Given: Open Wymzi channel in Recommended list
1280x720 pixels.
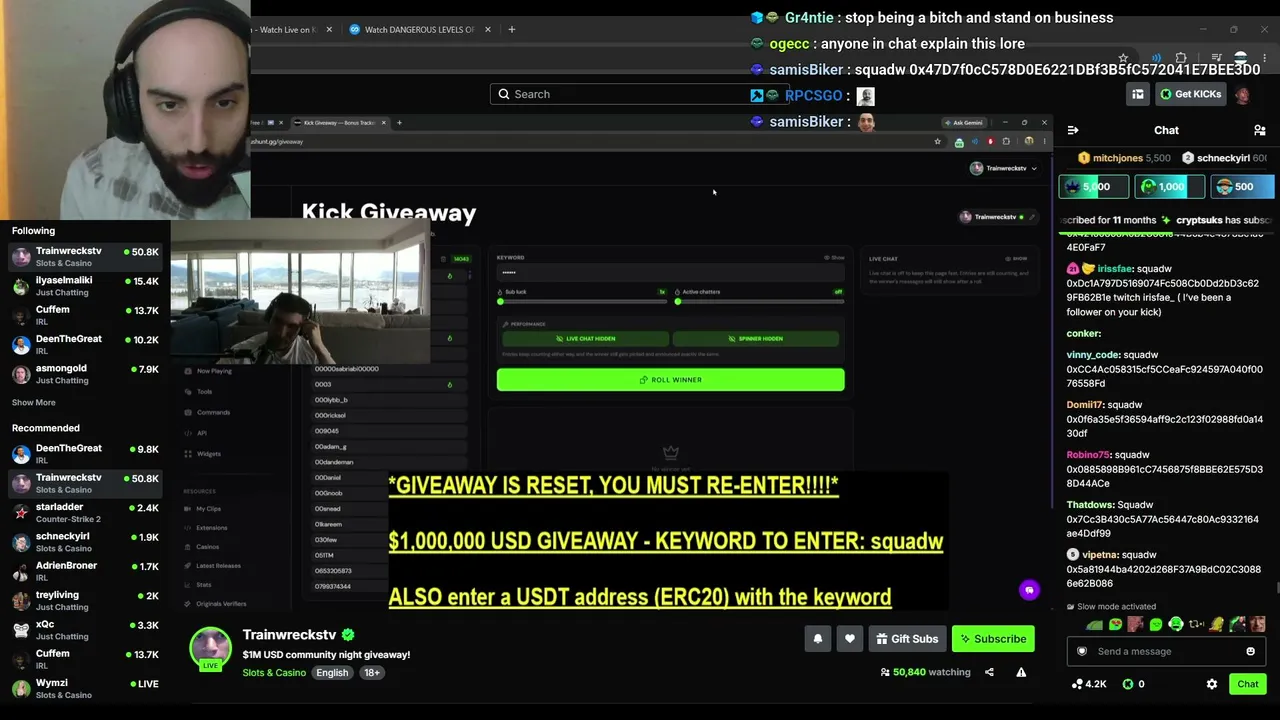Looking at the screenshot, I should [84, 688].
